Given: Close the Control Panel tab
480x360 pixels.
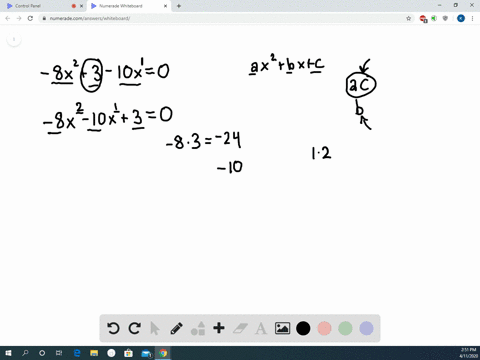Looking at the screenshot, I should [x=81, y=6].
